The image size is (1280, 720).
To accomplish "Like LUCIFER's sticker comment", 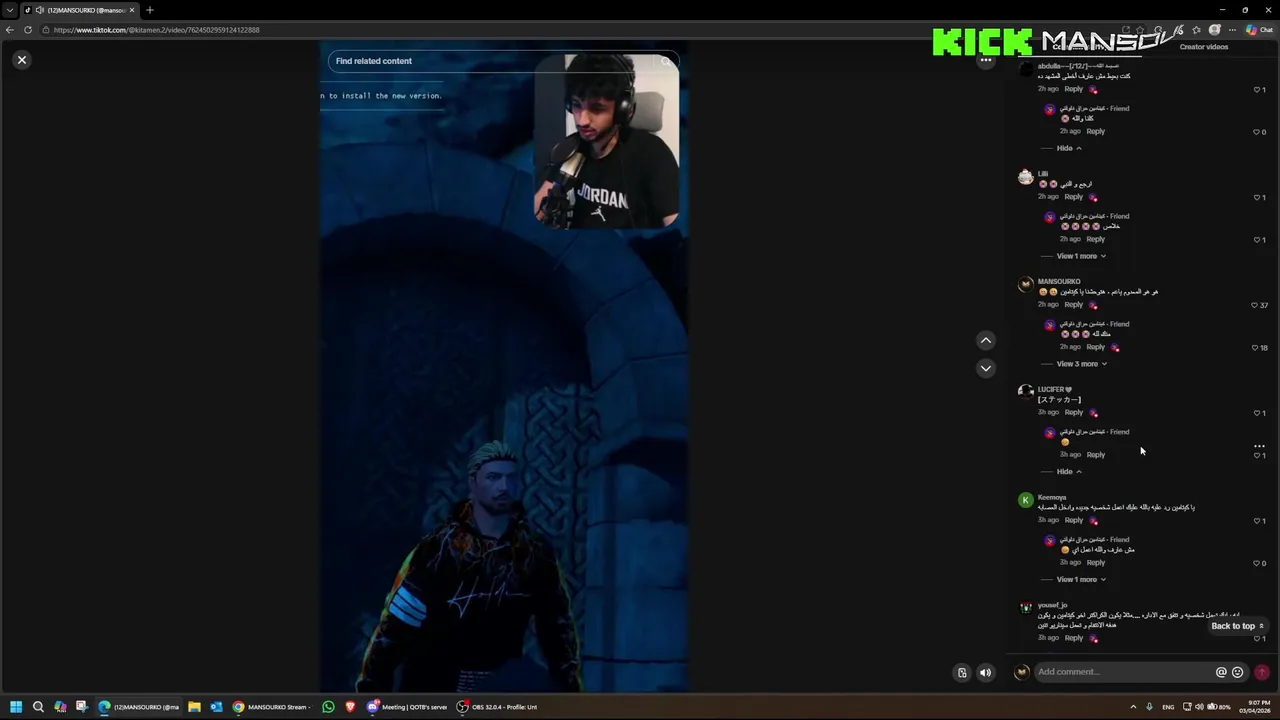I will [x=1259, y=413].
